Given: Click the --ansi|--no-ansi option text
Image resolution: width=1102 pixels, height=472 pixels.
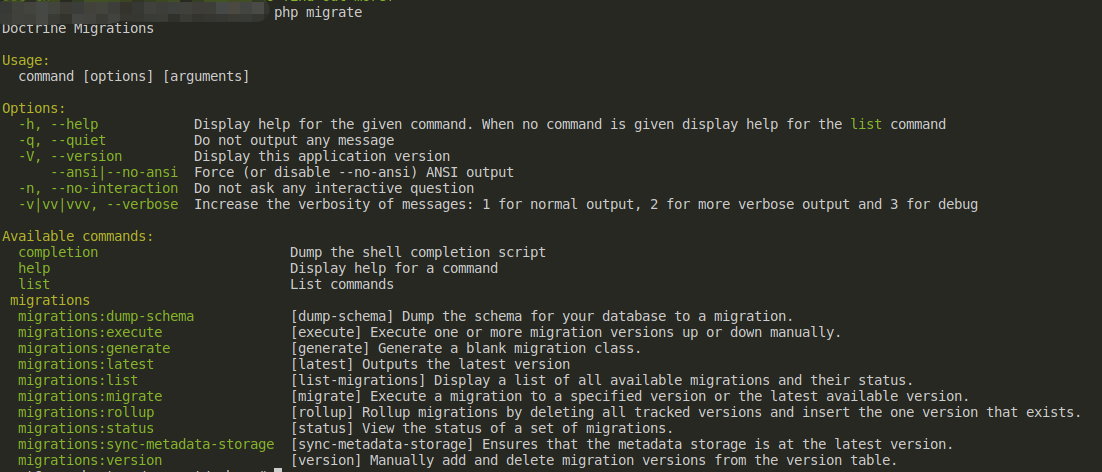Looking at the screenshot, I should [114, 172].
